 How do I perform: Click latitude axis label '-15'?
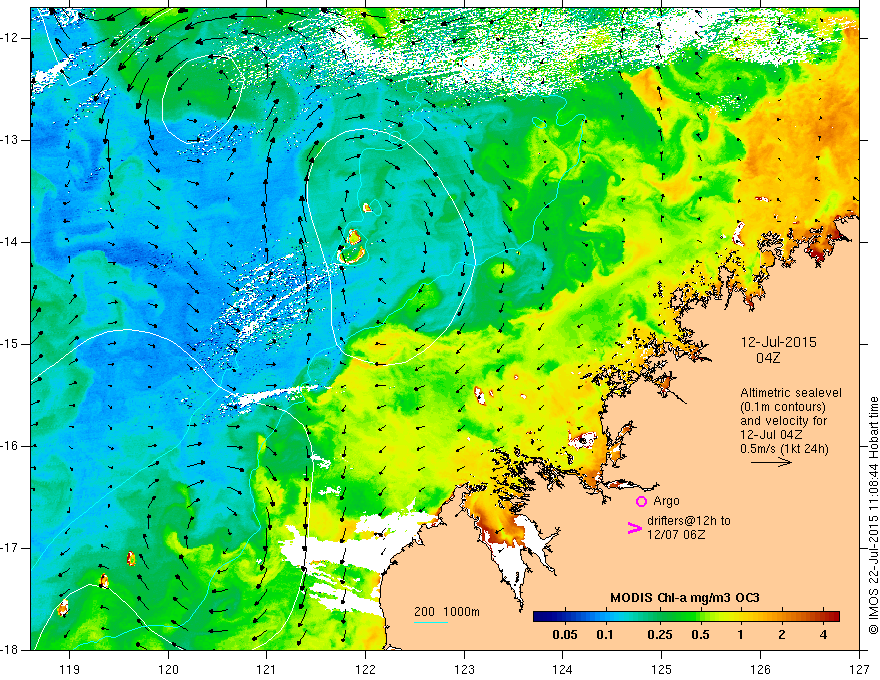(x=10, y=344)
